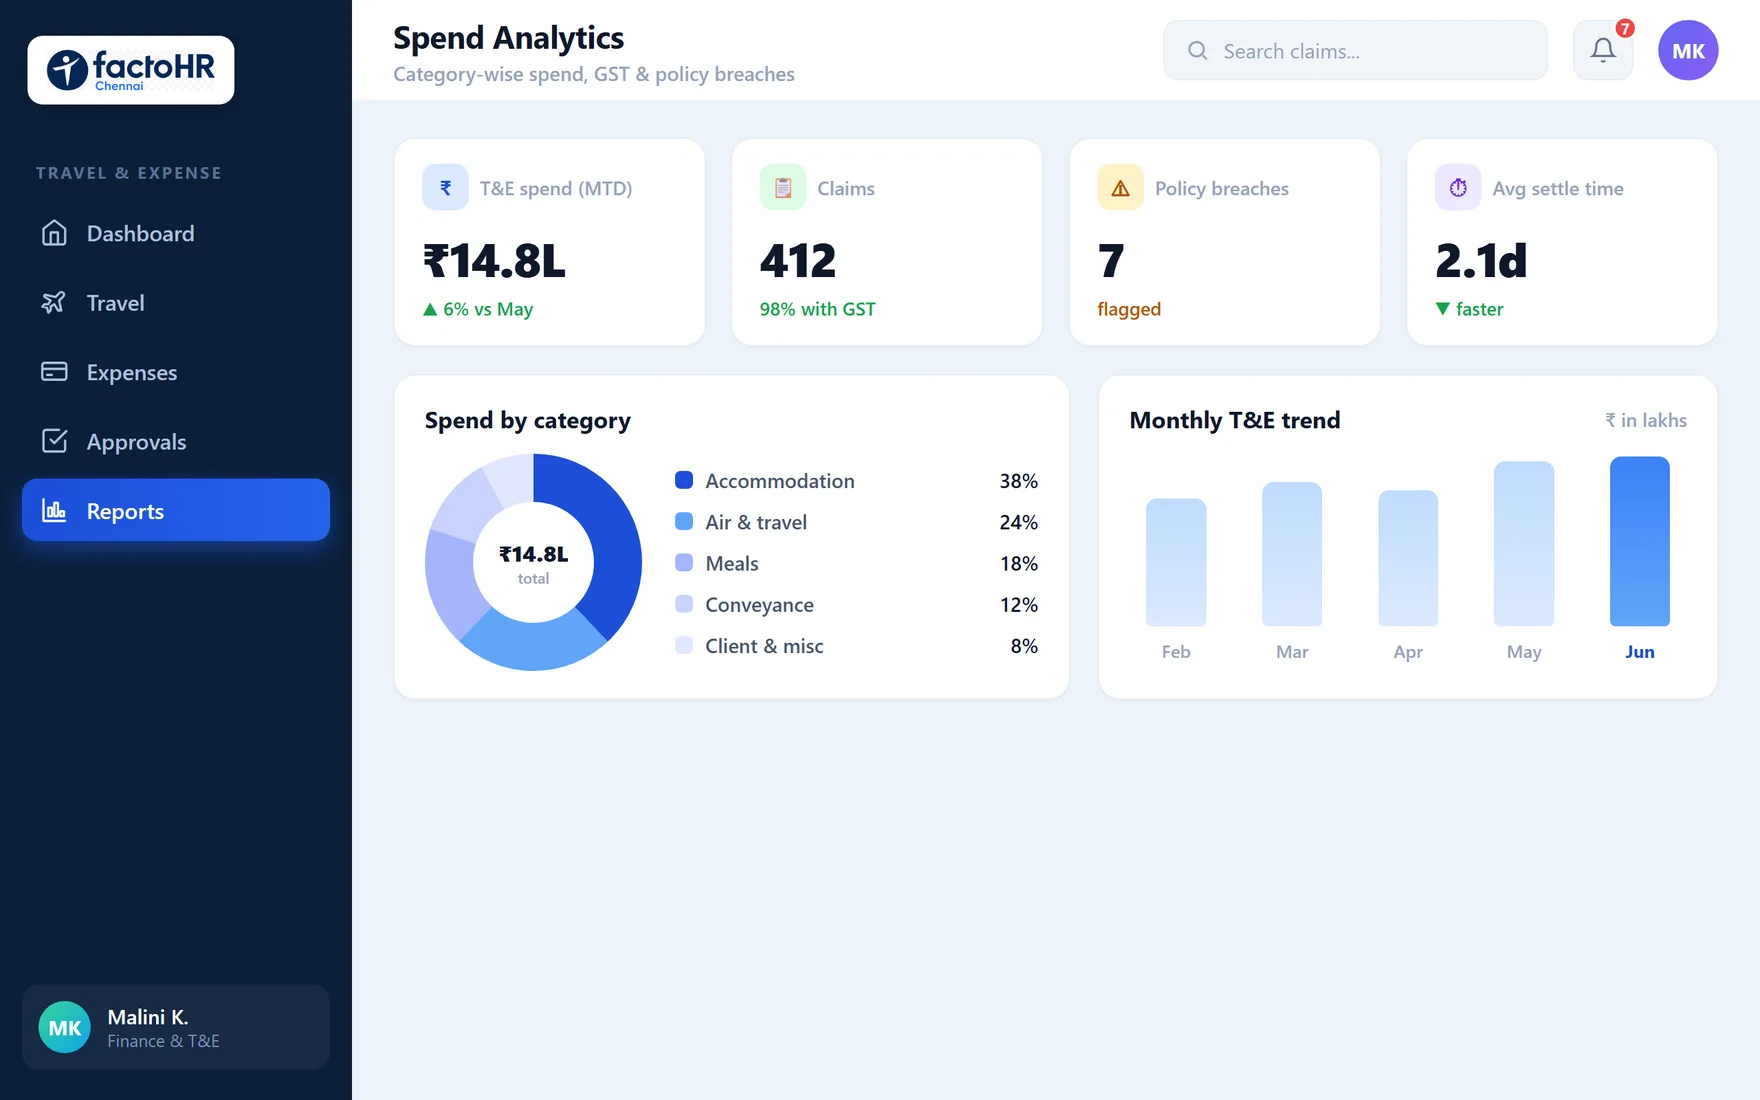Click the Air & travel legend swatch
Viewport: 1760px width, 1100px height.
pos(684,521)
